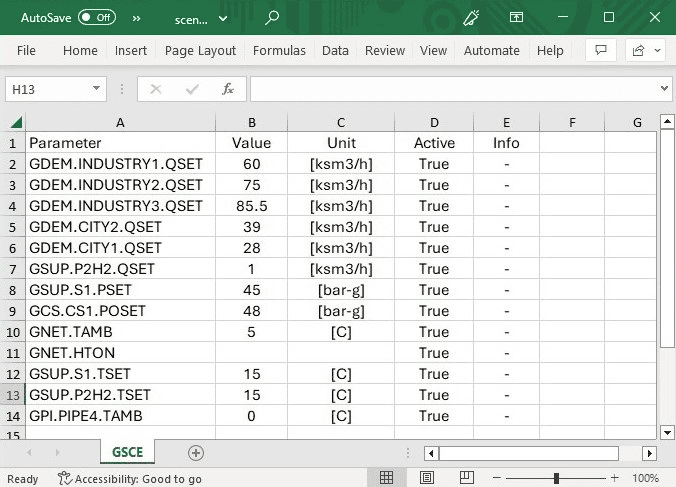Click the Search magnifier icon in title bar
This screenshot has height=487, width=676.
pyautogui.click(x=272, y=17)
